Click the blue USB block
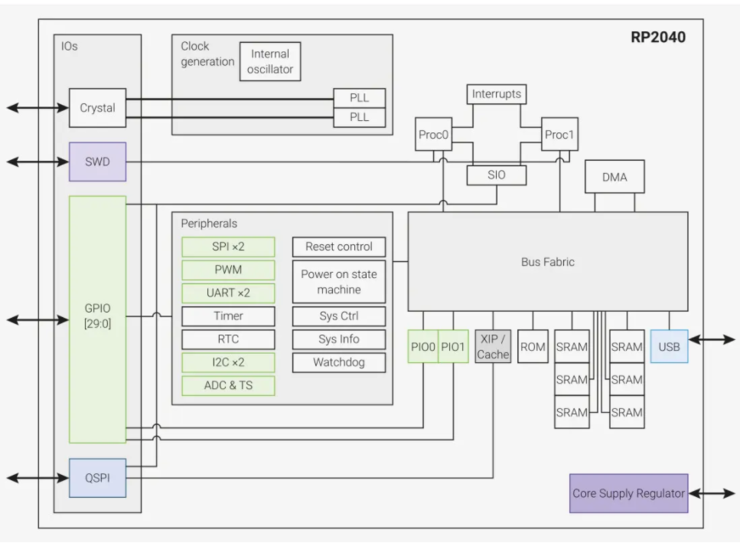The height and width of the screenshot is (543, 740). tap(669, 346)
